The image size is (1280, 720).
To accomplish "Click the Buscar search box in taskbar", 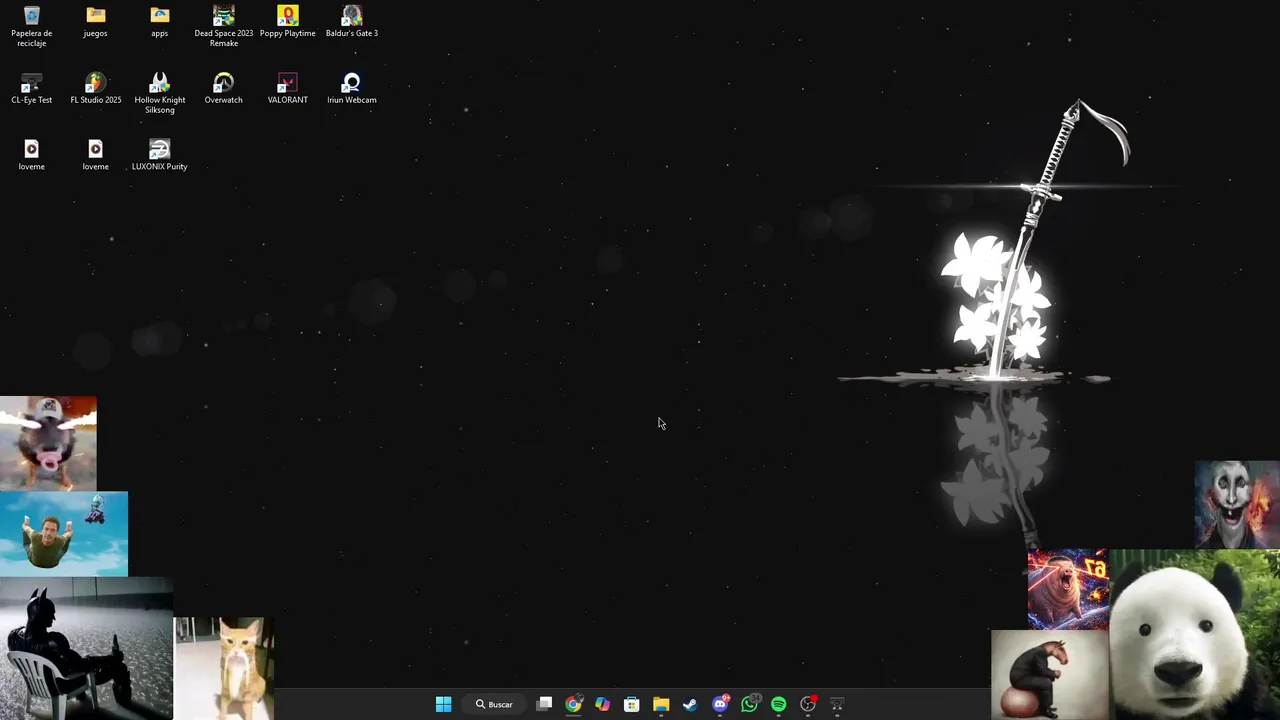I will pos(494,705).
